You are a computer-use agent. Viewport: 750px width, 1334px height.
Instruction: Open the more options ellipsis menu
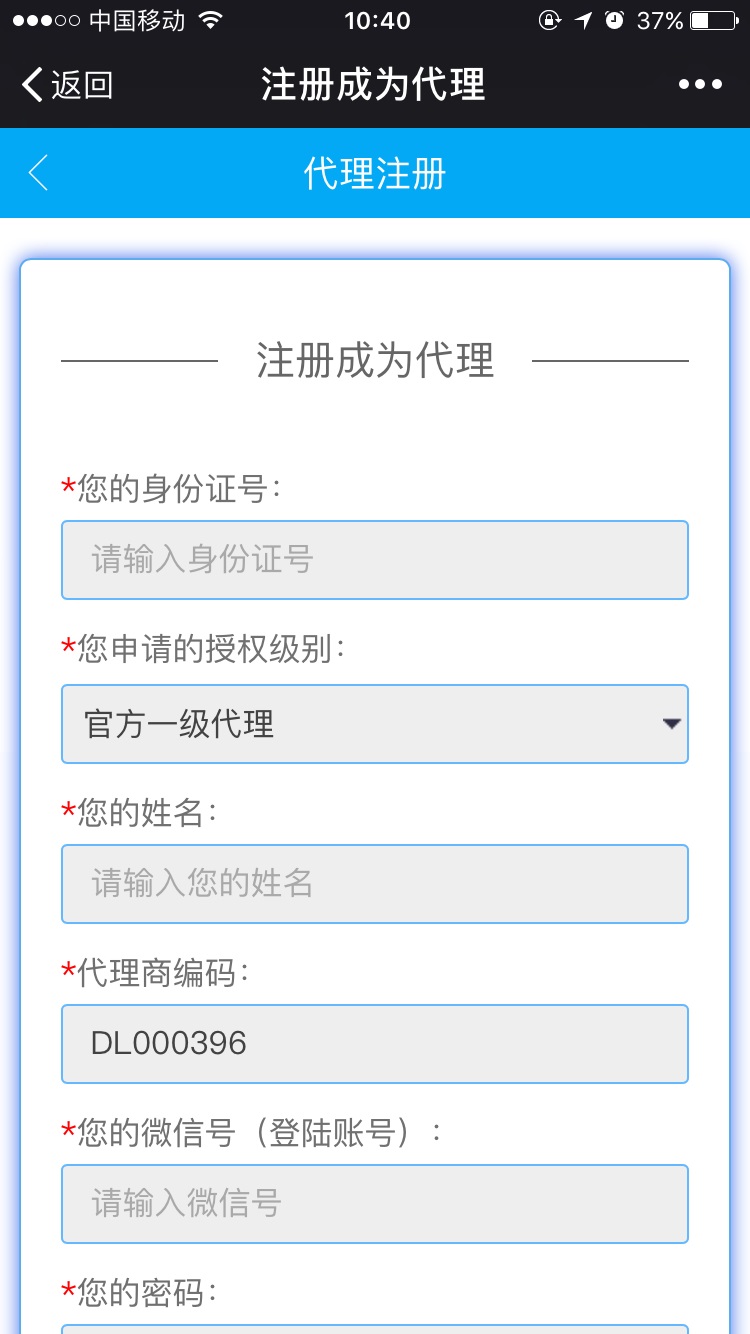pos(701,84)
